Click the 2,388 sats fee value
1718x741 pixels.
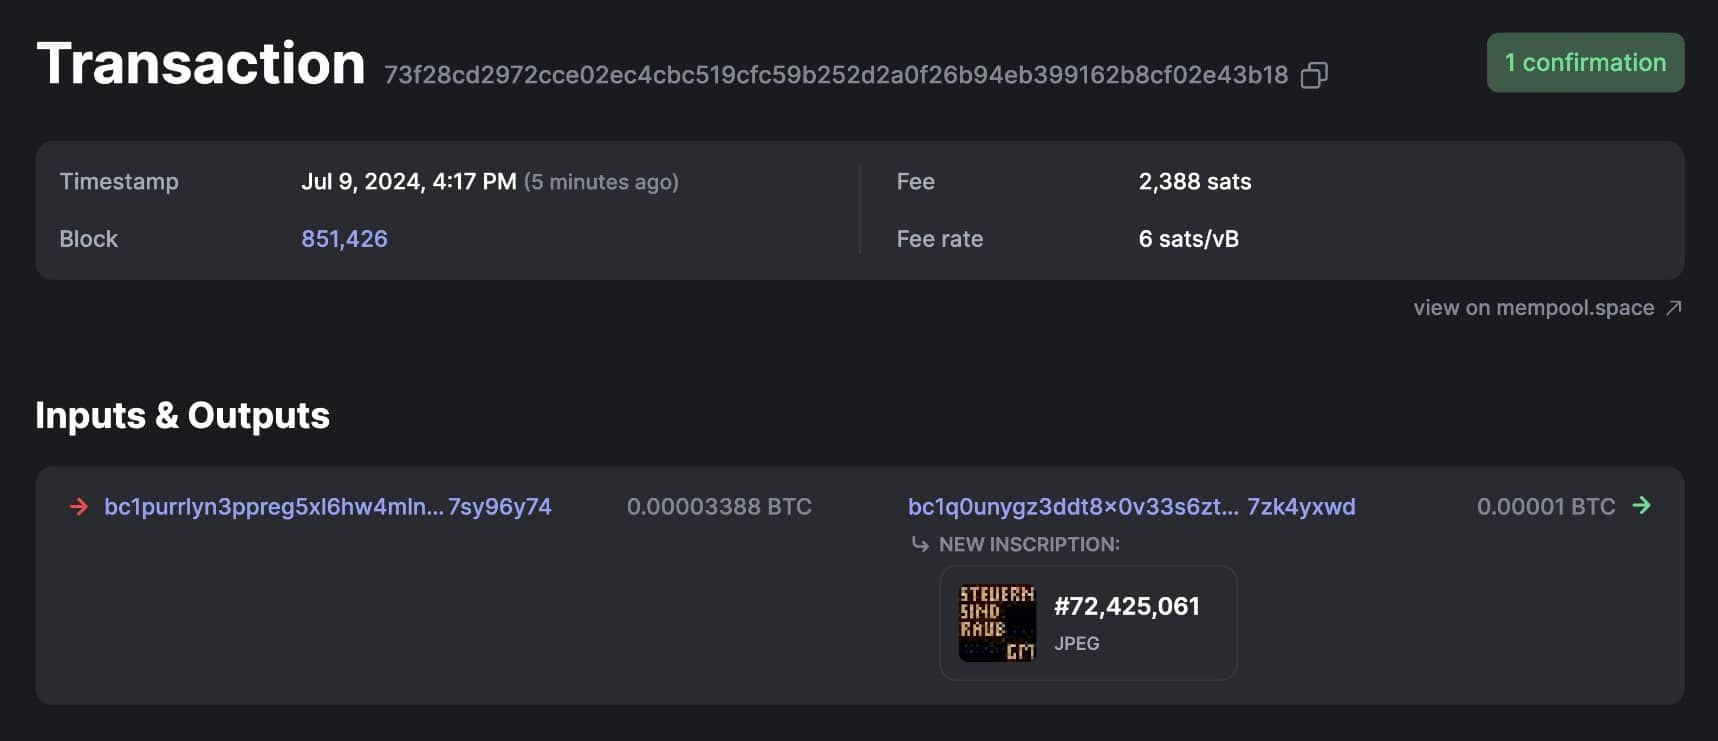tap(1195, 182)
